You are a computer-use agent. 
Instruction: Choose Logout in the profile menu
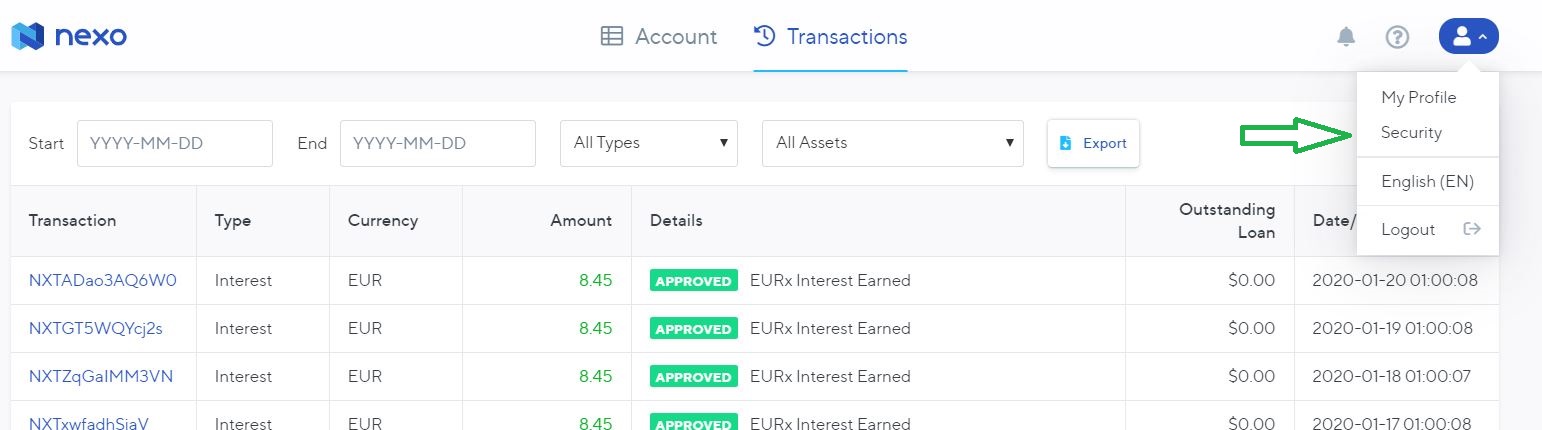(1408, 229)
